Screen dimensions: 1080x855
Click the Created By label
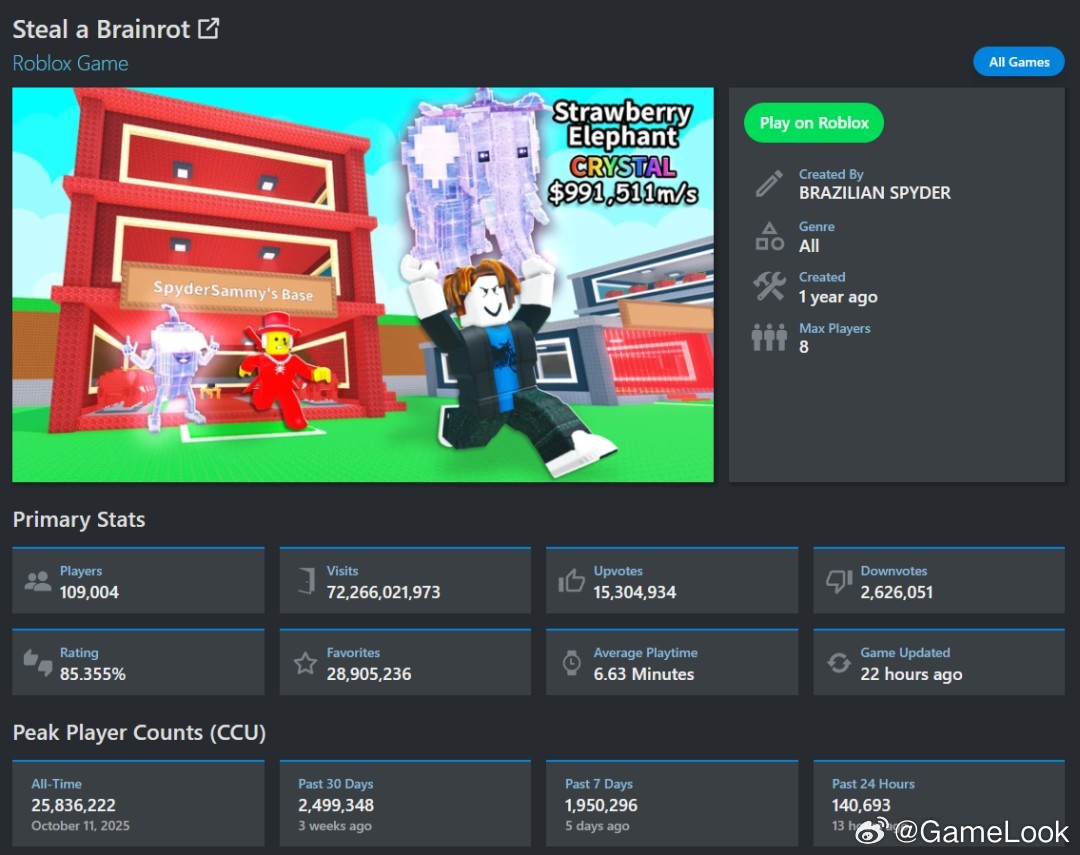coord(830,174)
